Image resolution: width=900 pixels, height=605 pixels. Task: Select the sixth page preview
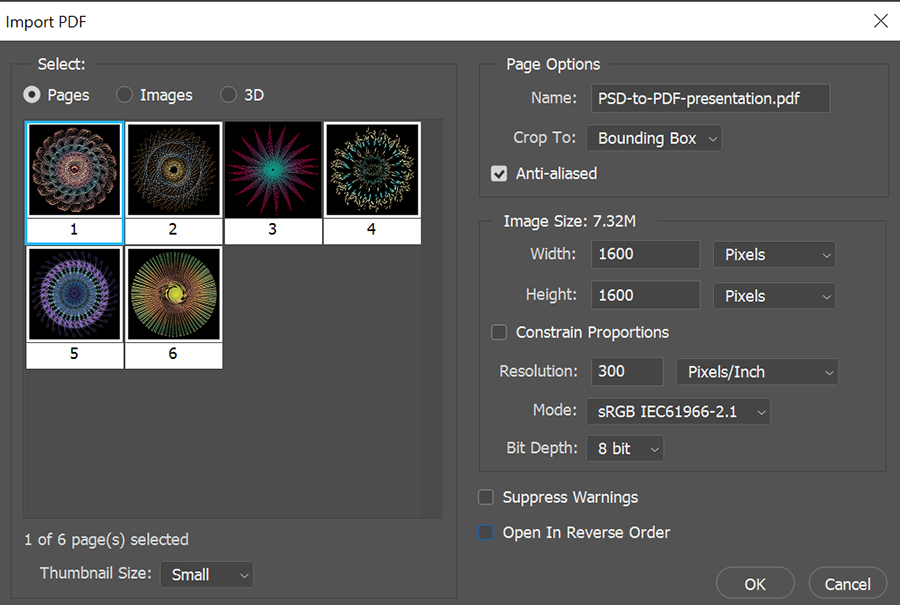tap(173, 293)
